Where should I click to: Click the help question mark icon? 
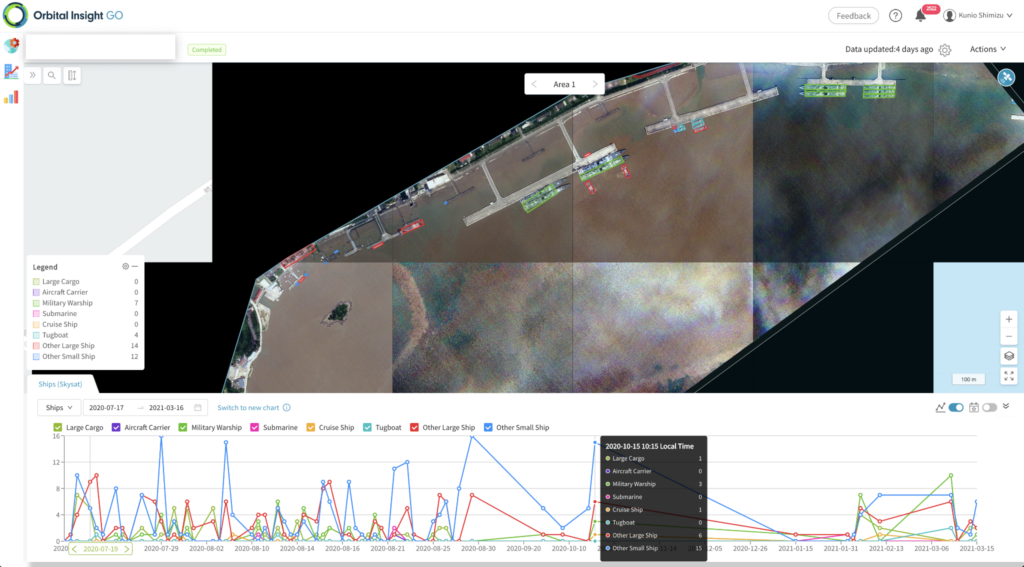(895, 16)
